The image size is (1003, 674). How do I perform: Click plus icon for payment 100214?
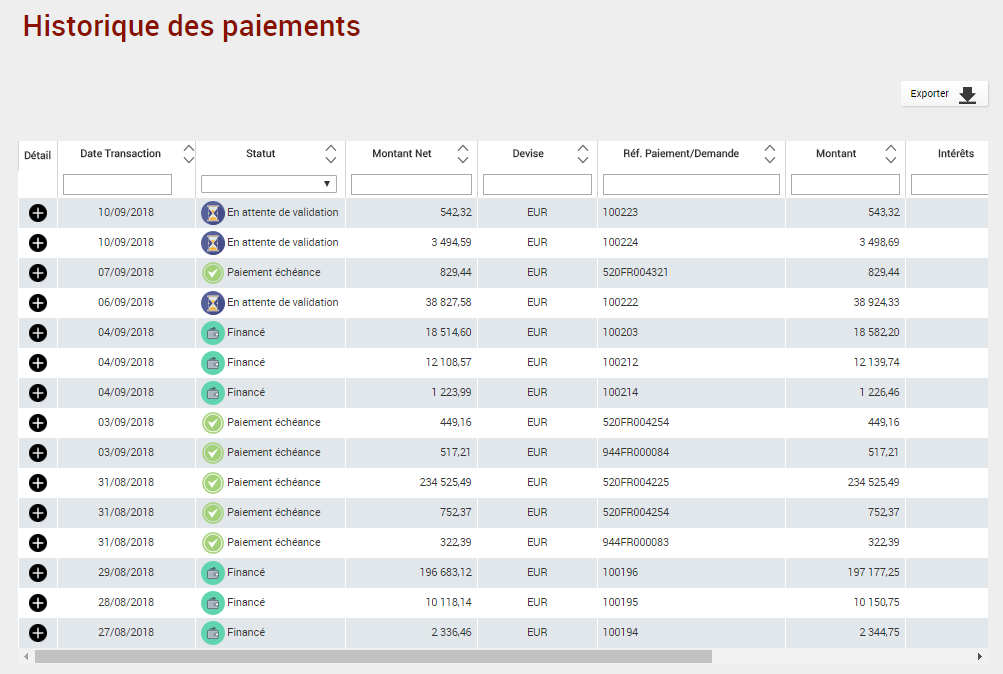coord(38,393)
